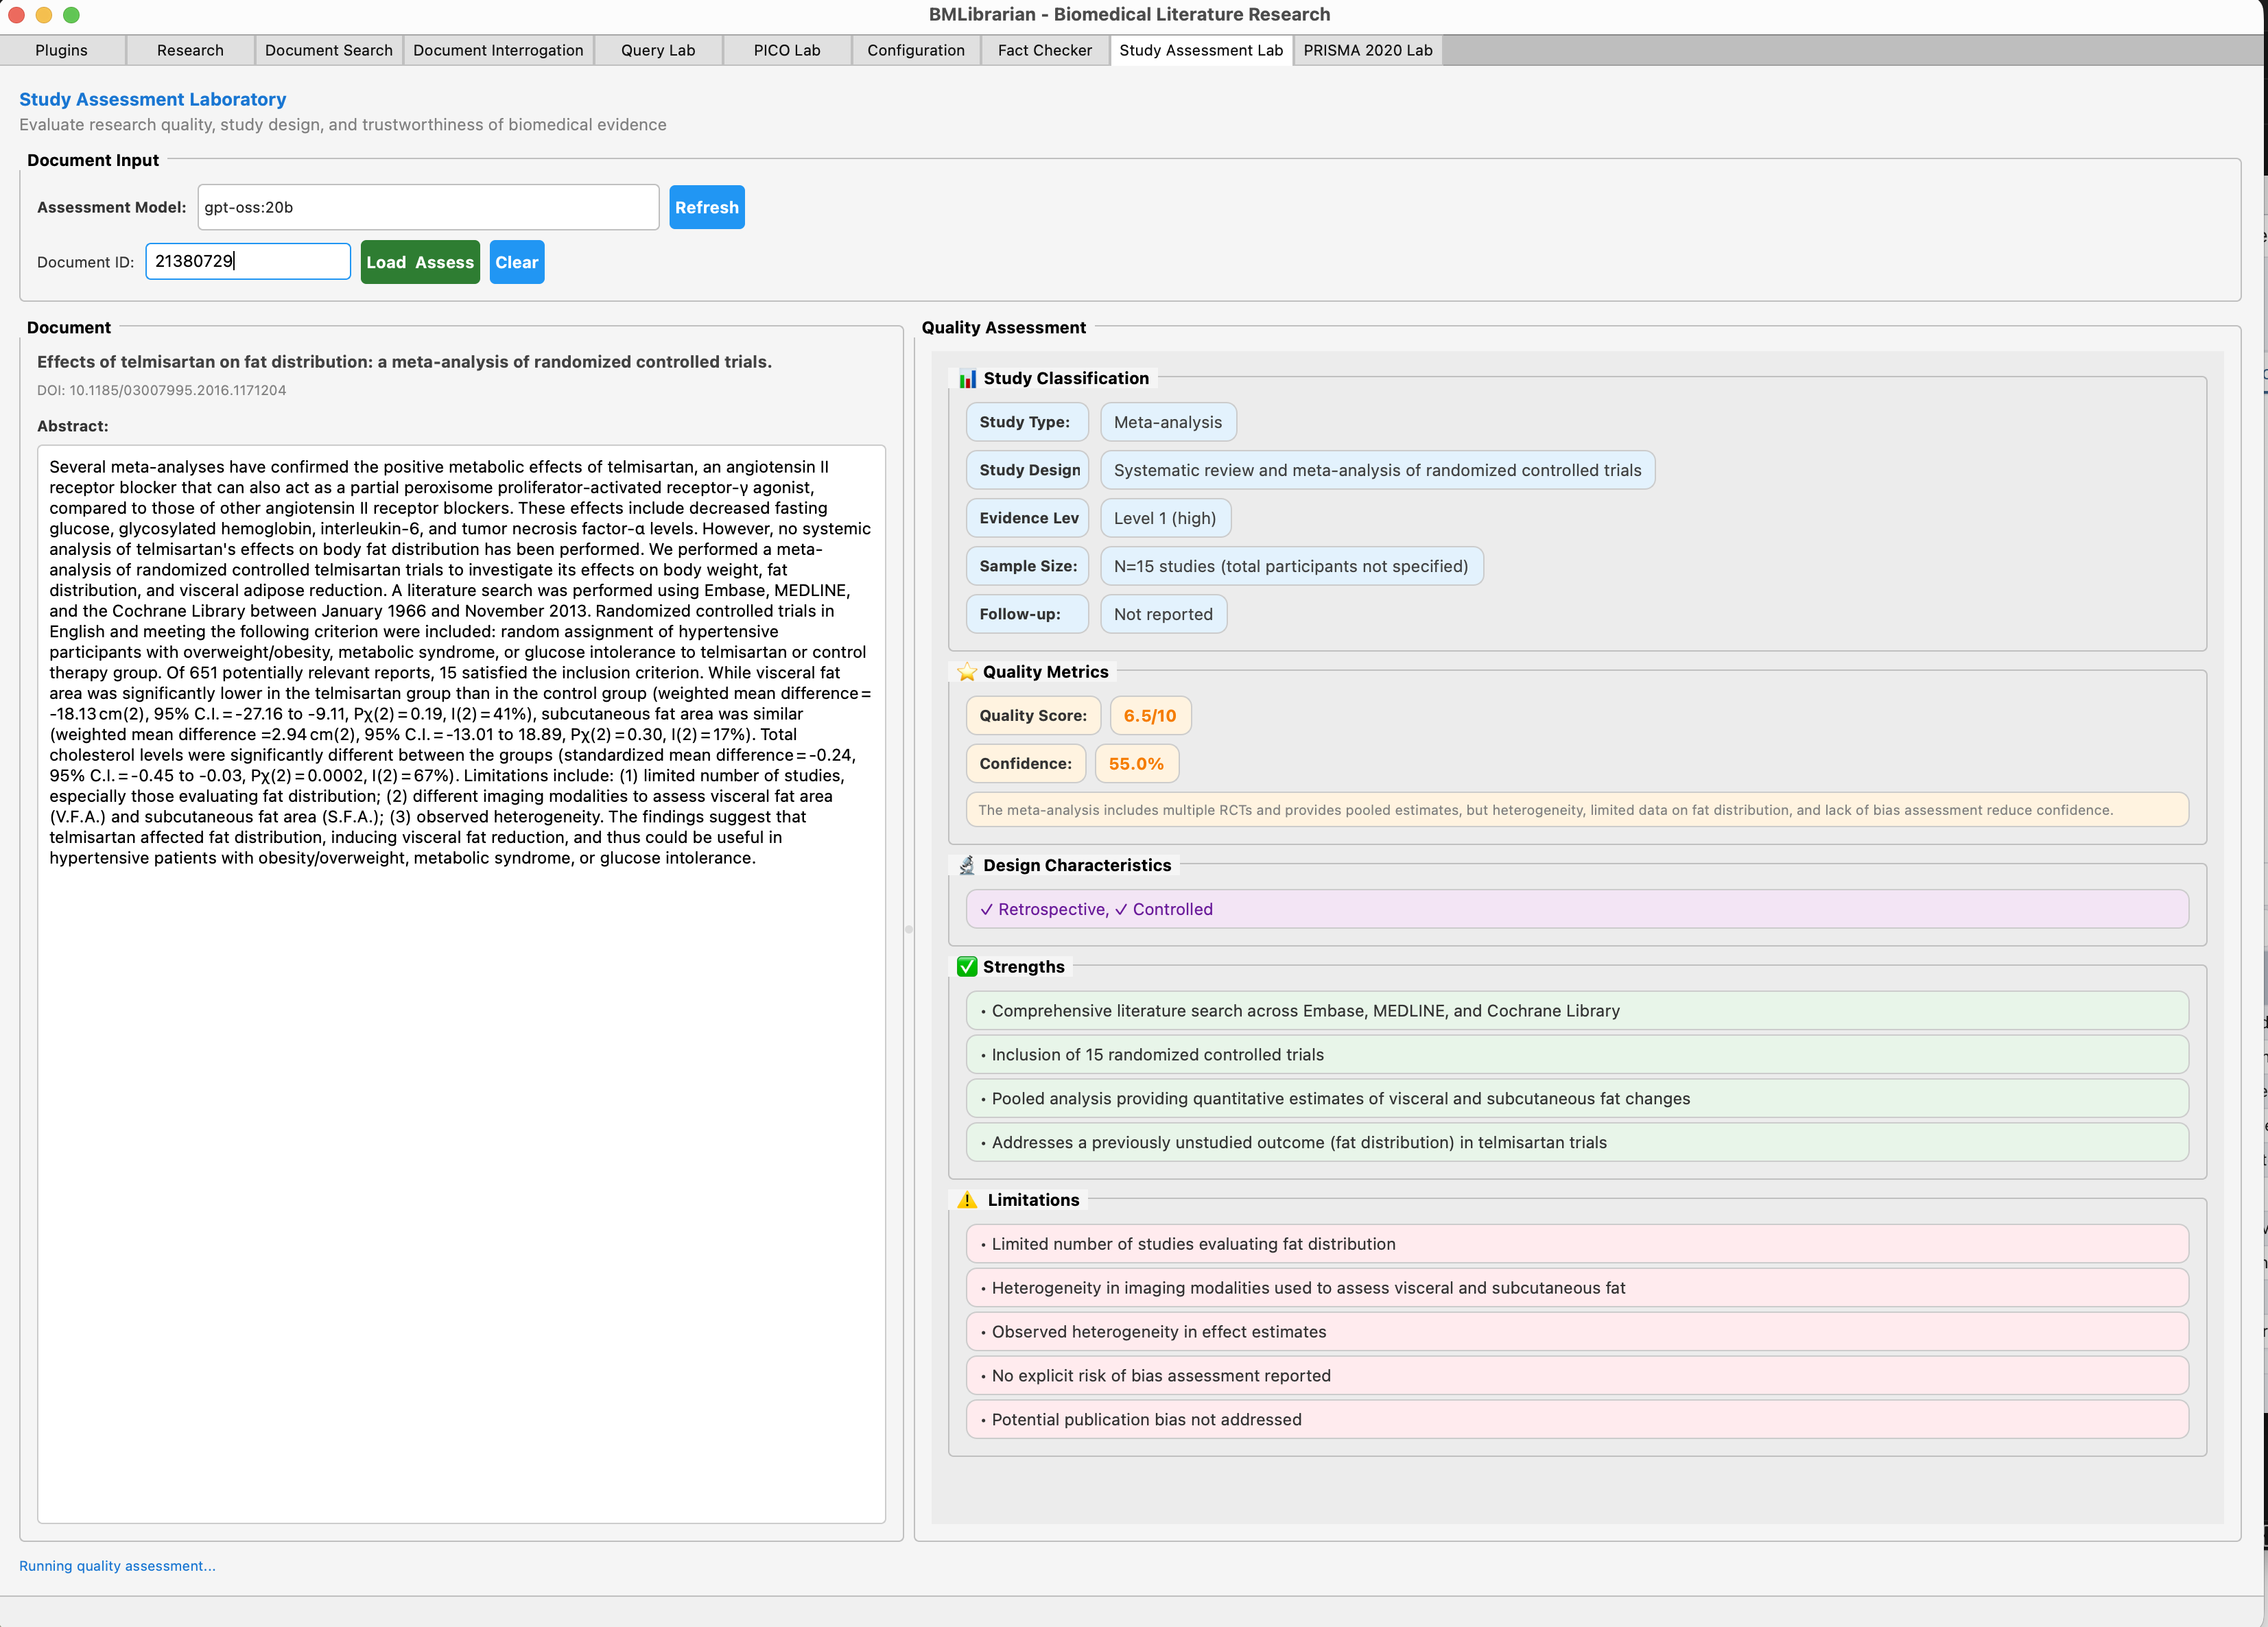Switch to the PRISMA 2020 Lab tab
The height and width of the screenshot is (1627, 2268).
pyautogui.click(x=1367, y=50)
